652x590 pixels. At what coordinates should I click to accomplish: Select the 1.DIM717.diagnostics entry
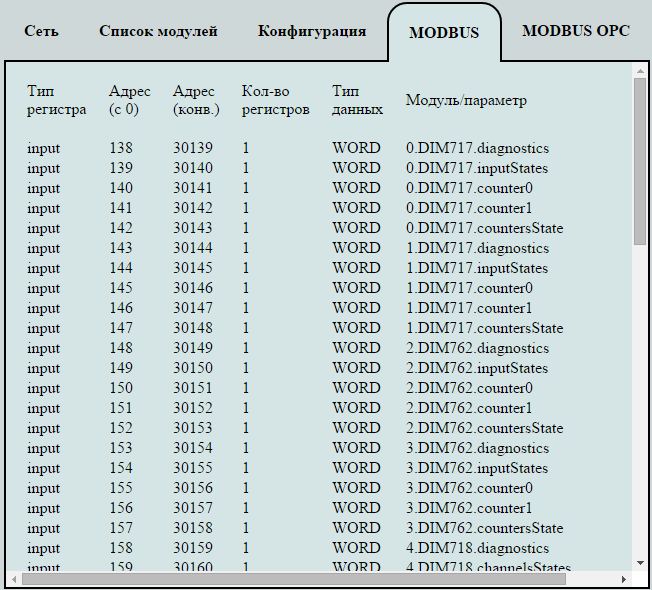pyautogui.click(x=477, y=248)
